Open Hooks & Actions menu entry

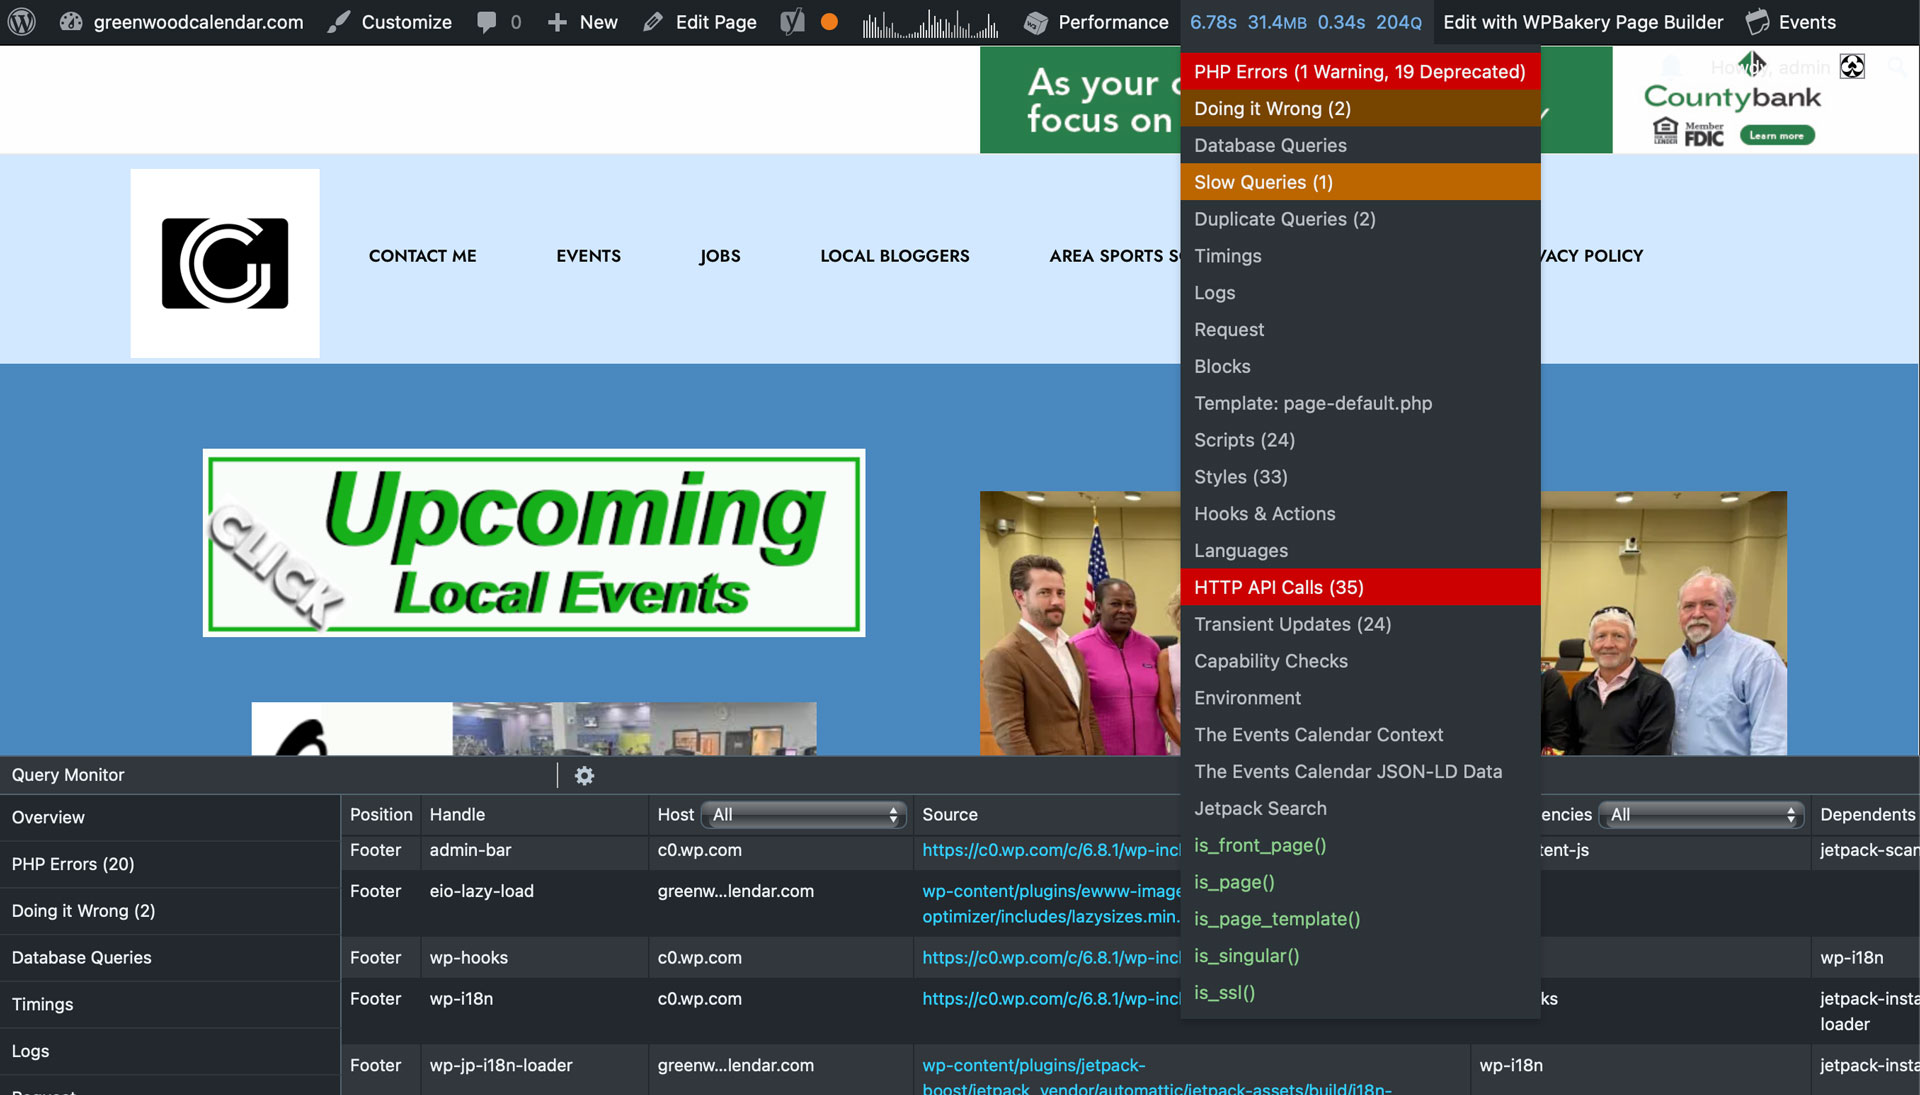1360,514
